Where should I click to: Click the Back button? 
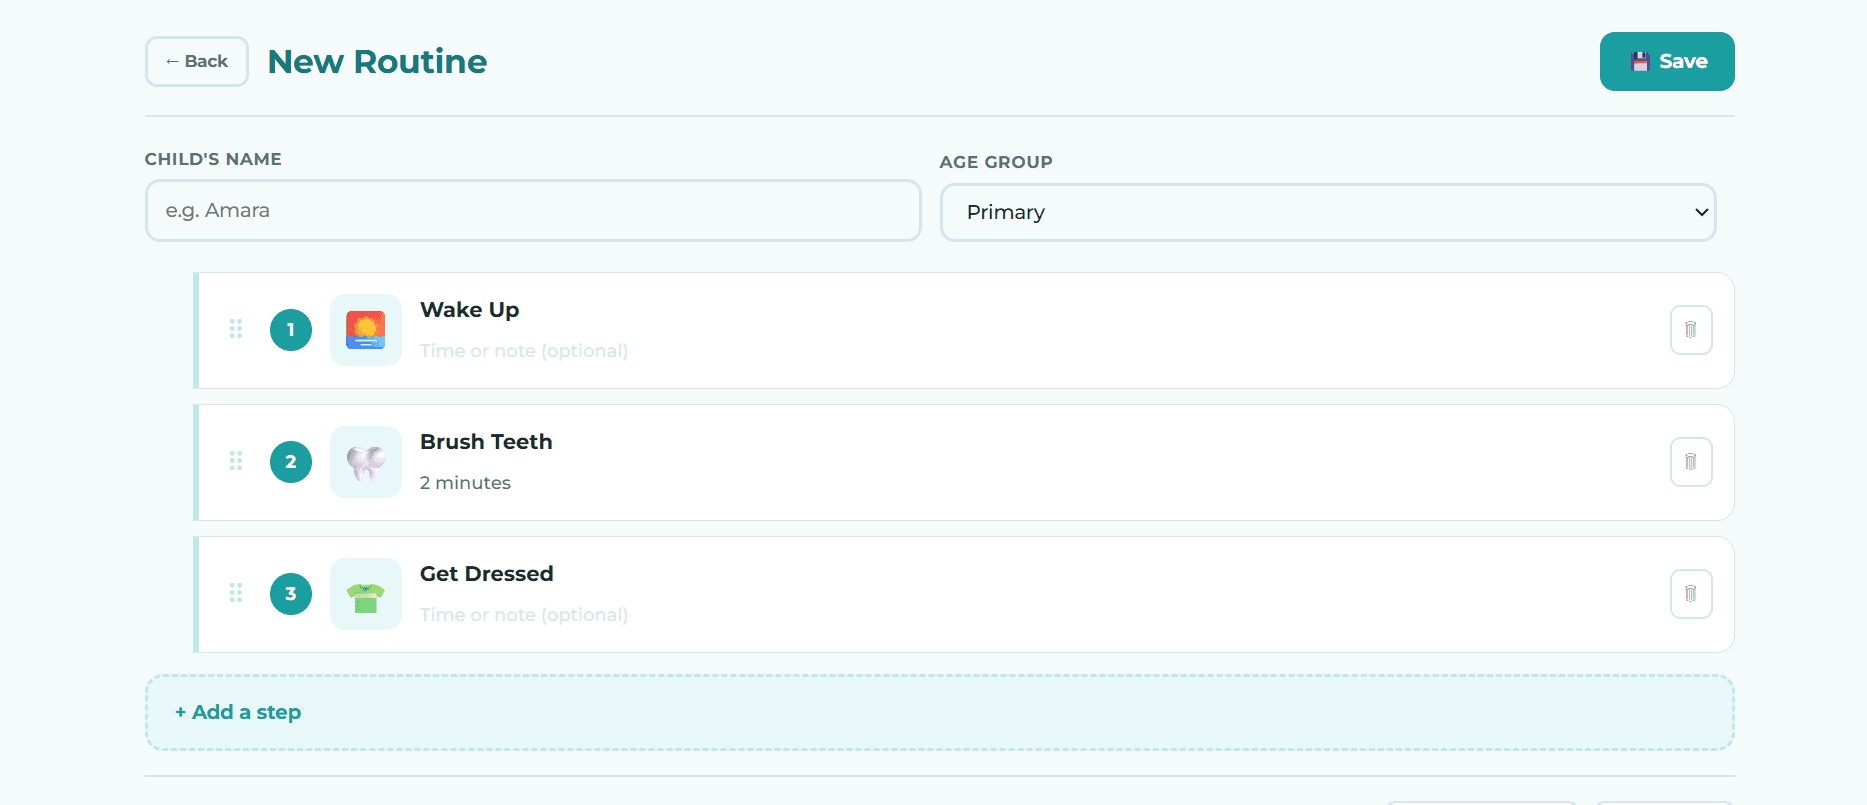pyautogui.click(x=197, y=62)
